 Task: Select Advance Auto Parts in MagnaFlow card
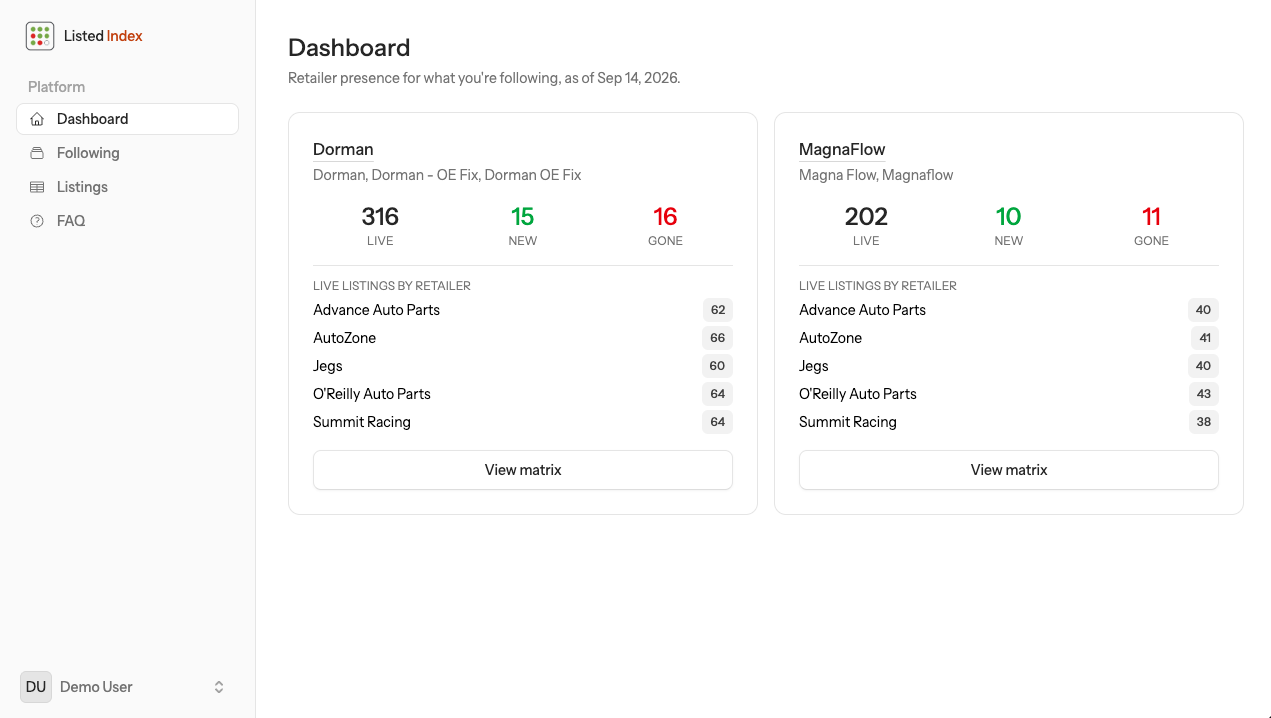tap(1009, 310)
